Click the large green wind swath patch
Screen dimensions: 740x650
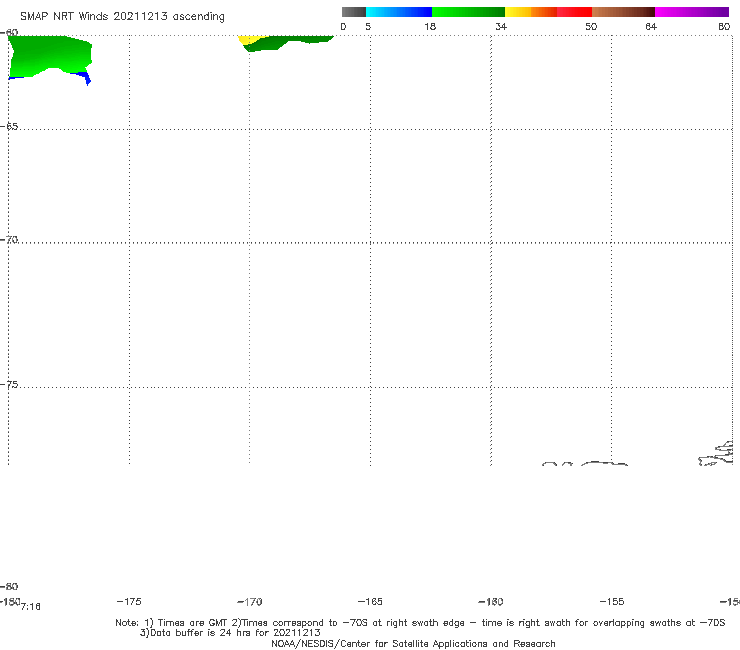[x=50, y=56]
